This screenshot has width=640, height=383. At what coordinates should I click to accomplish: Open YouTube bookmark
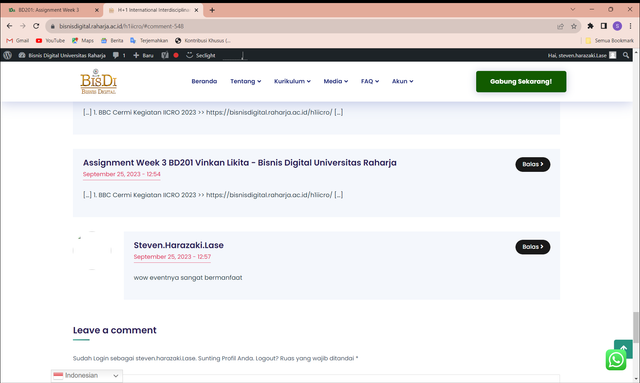click(50, 40)
